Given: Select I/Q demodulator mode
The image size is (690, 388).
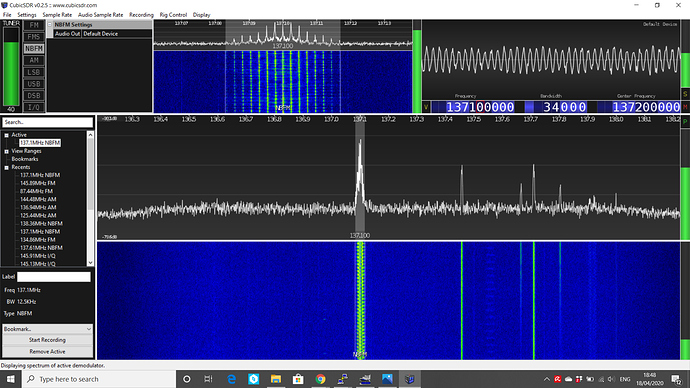Looking at the screenshot, I should [34, 107].
